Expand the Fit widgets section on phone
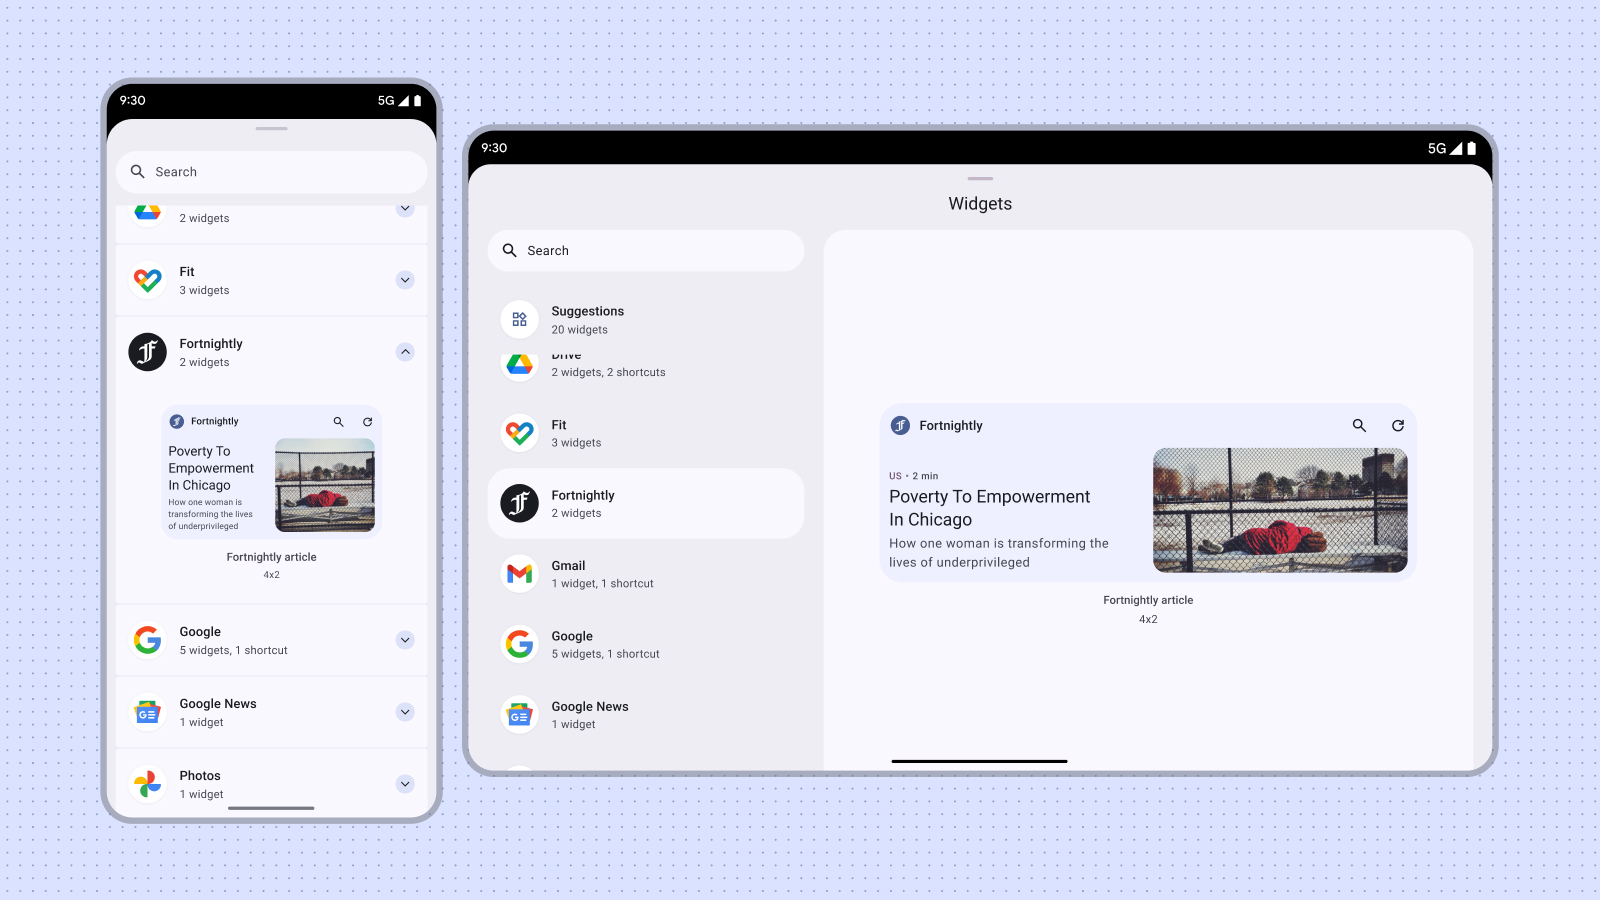This screenshot has height=900, width=1600. pyautogui.click(x=405, y=280)
